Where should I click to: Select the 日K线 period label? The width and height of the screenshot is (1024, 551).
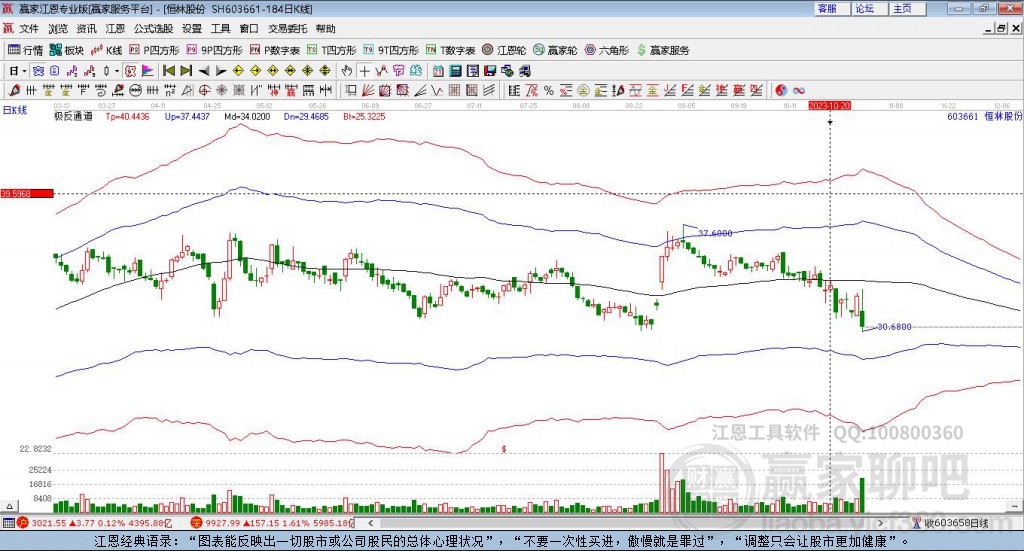(x=15, y=110)
